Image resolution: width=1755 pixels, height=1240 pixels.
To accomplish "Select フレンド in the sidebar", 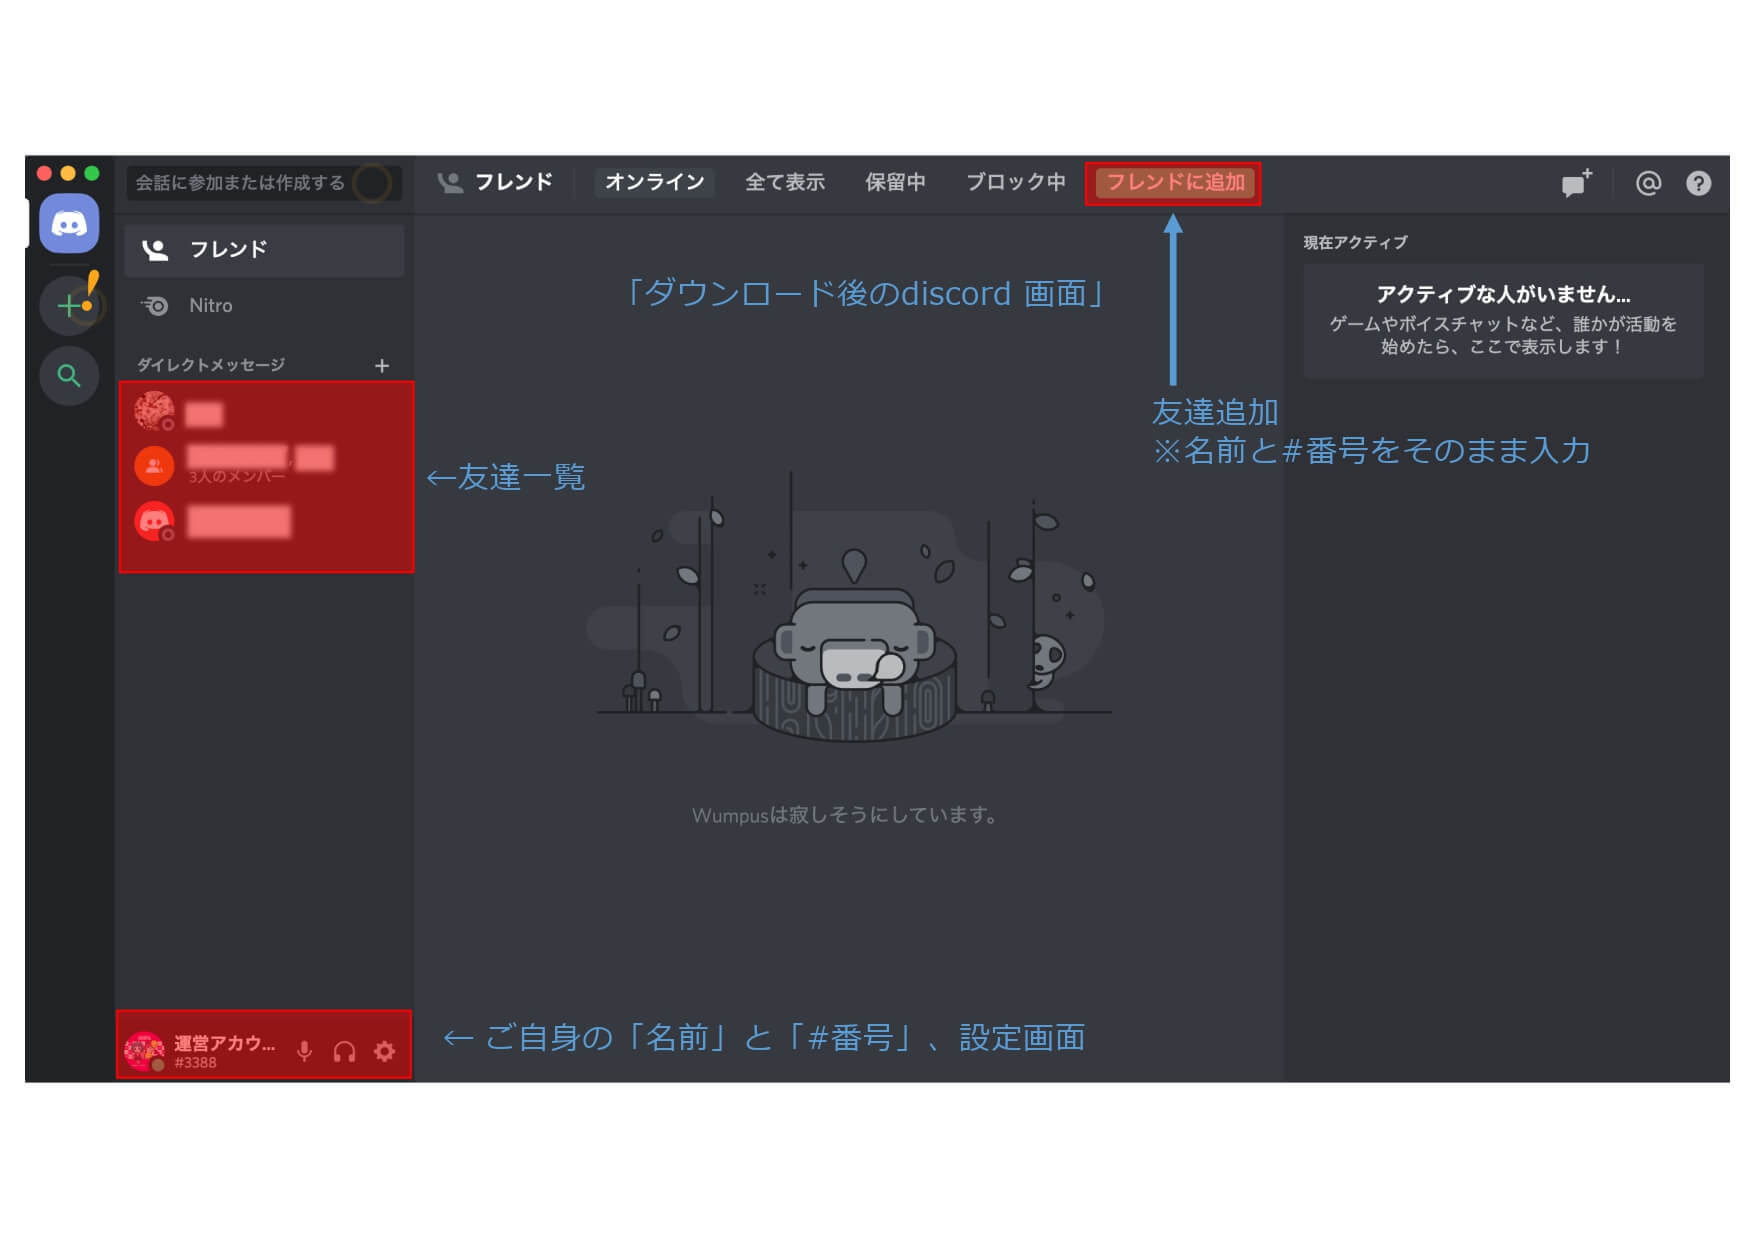I will pyautogui.click(x=264, y=249).
